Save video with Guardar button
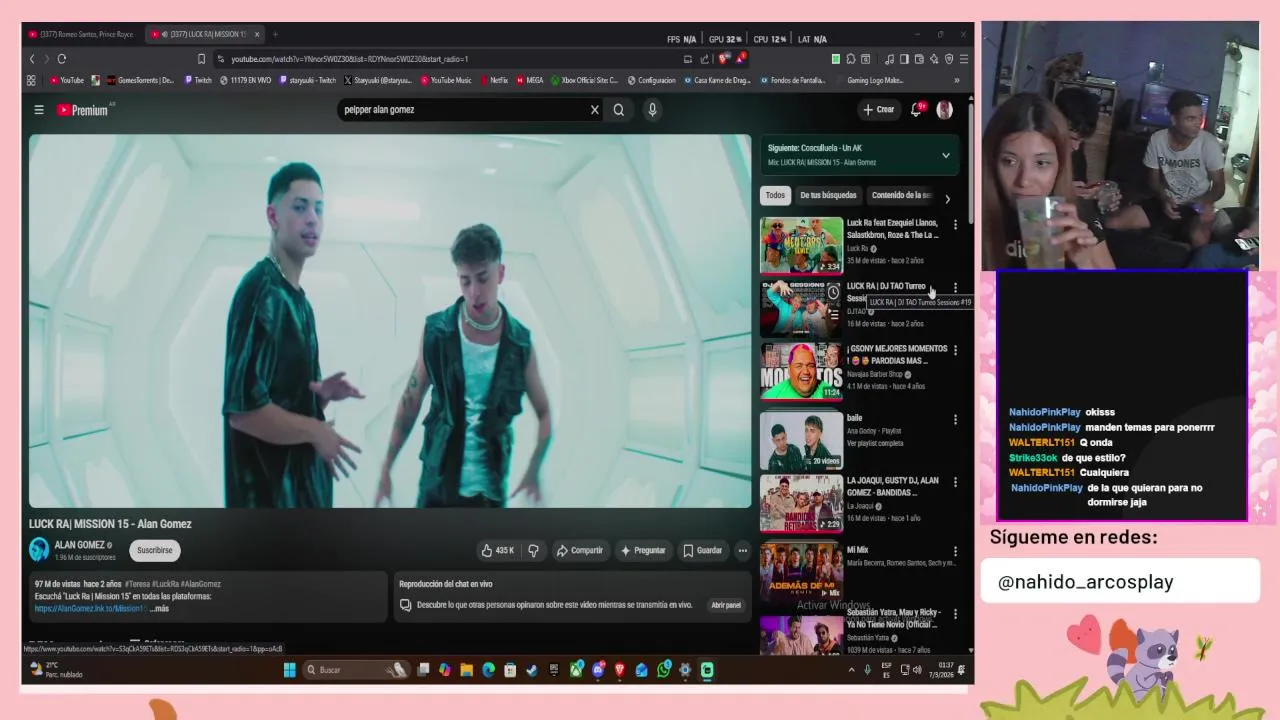Screen dimensions: 1280x720 pyautogui.click(x=702, y=550)
